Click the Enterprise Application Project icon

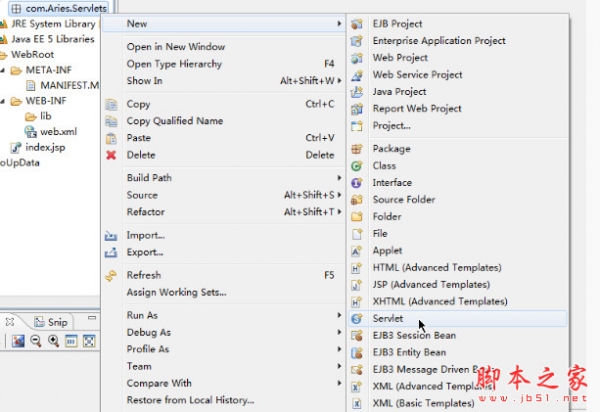coord(357,41)
